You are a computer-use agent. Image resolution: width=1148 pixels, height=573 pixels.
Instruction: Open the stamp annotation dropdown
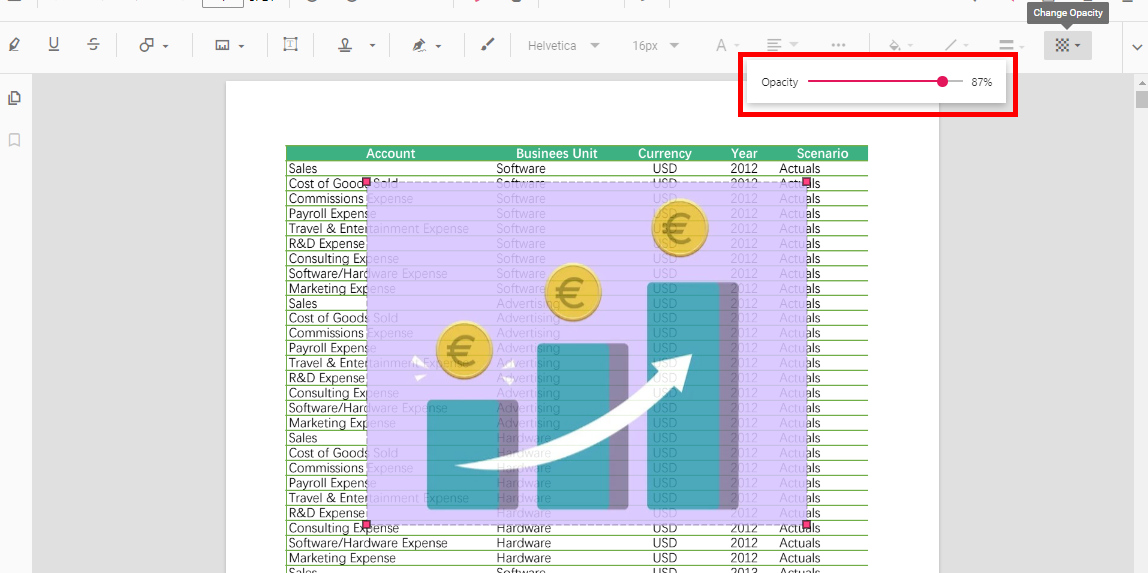[x=356, y=45]
